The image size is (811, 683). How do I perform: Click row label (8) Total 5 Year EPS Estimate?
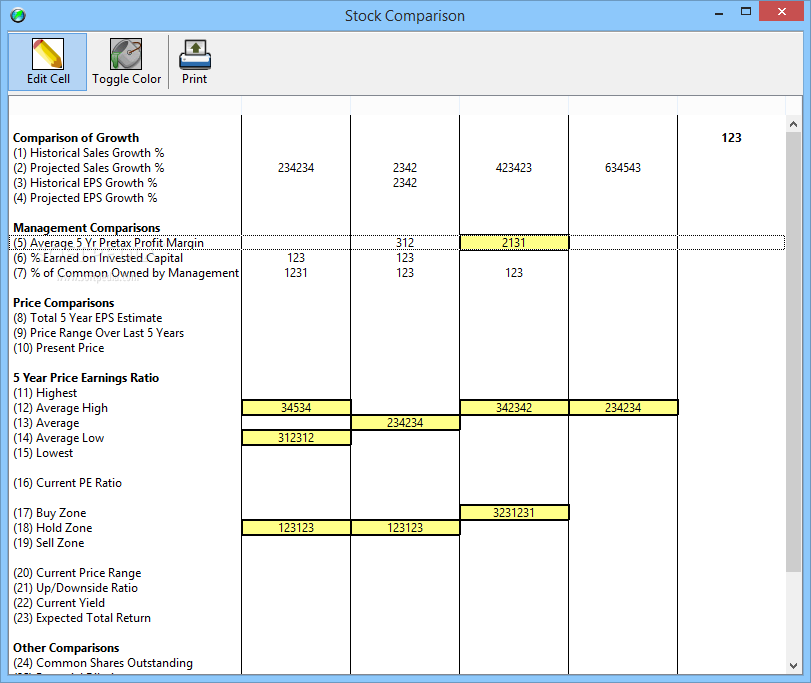(x=87, y=317)
